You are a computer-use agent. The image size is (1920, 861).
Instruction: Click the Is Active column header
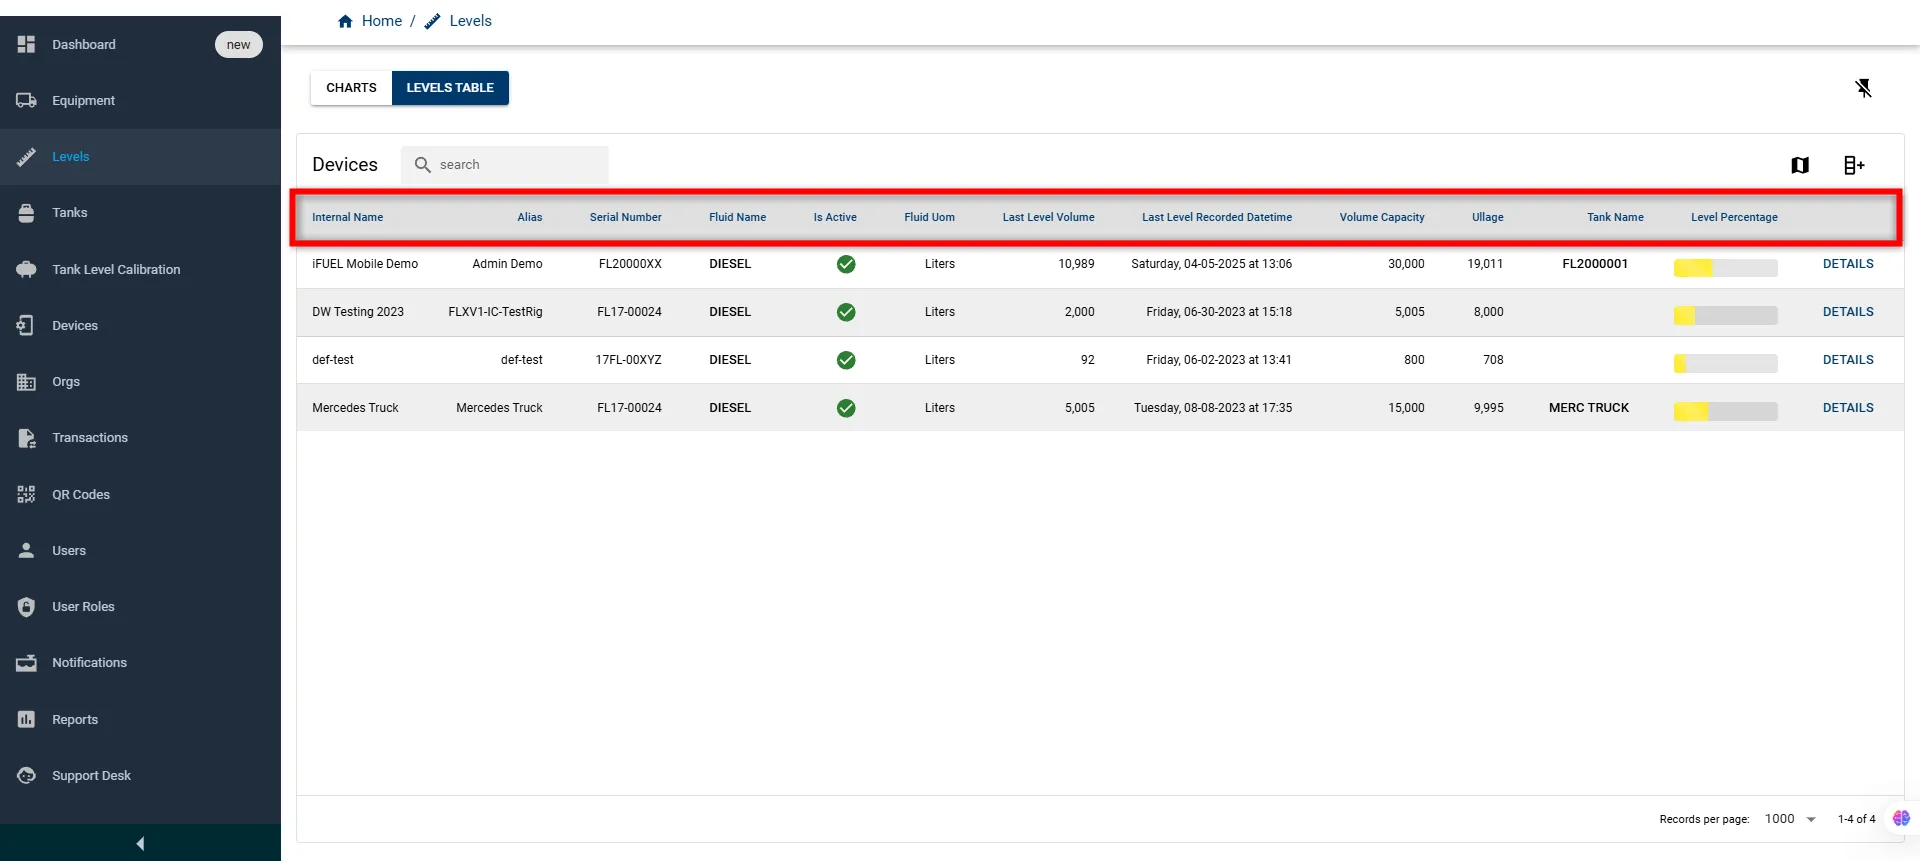coord(835,217)
